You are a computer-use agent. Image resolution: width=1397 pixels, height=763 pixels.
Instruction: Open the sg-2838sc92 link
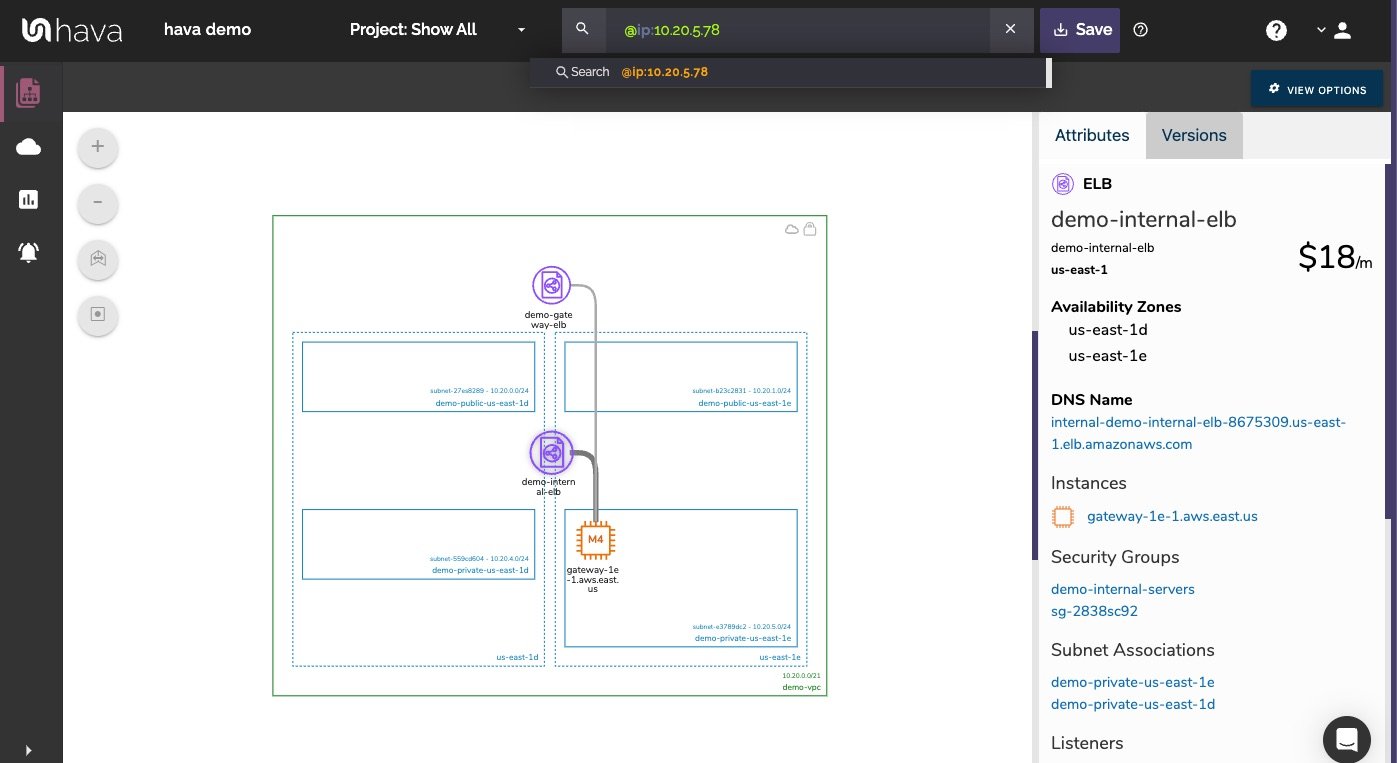pos(1094,611)
